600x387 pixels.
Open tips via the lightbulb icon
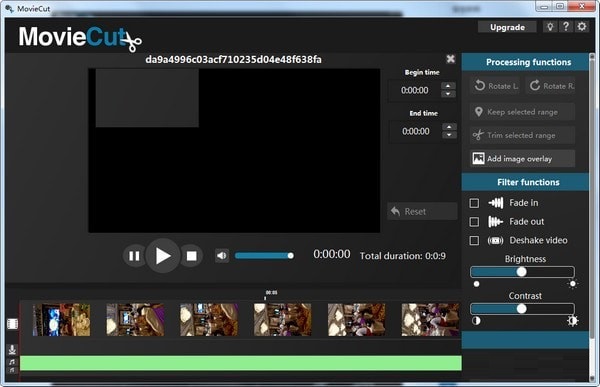(550, 27)
